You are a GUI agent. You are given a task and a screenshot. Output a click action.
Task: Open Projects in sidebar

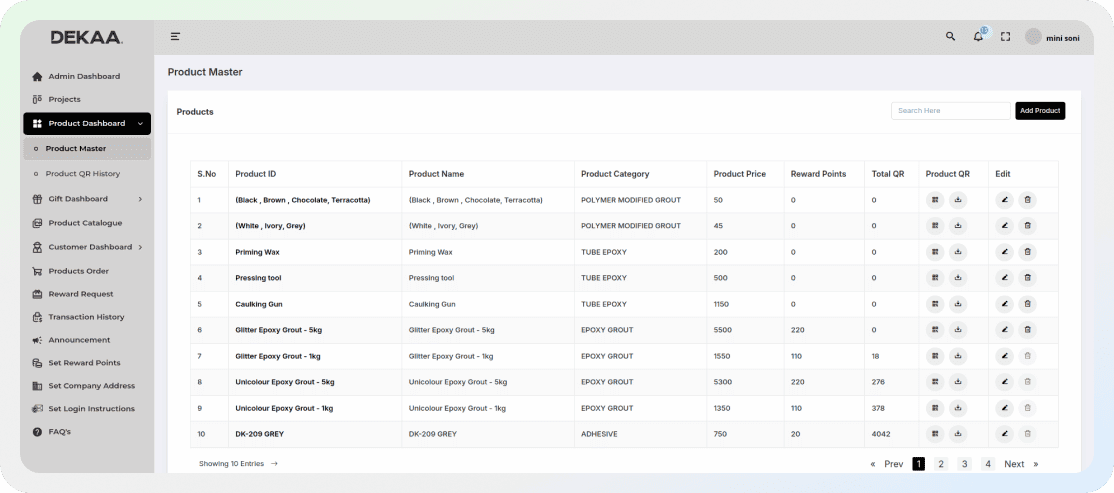pyautogui.click(x=57, y=99)
